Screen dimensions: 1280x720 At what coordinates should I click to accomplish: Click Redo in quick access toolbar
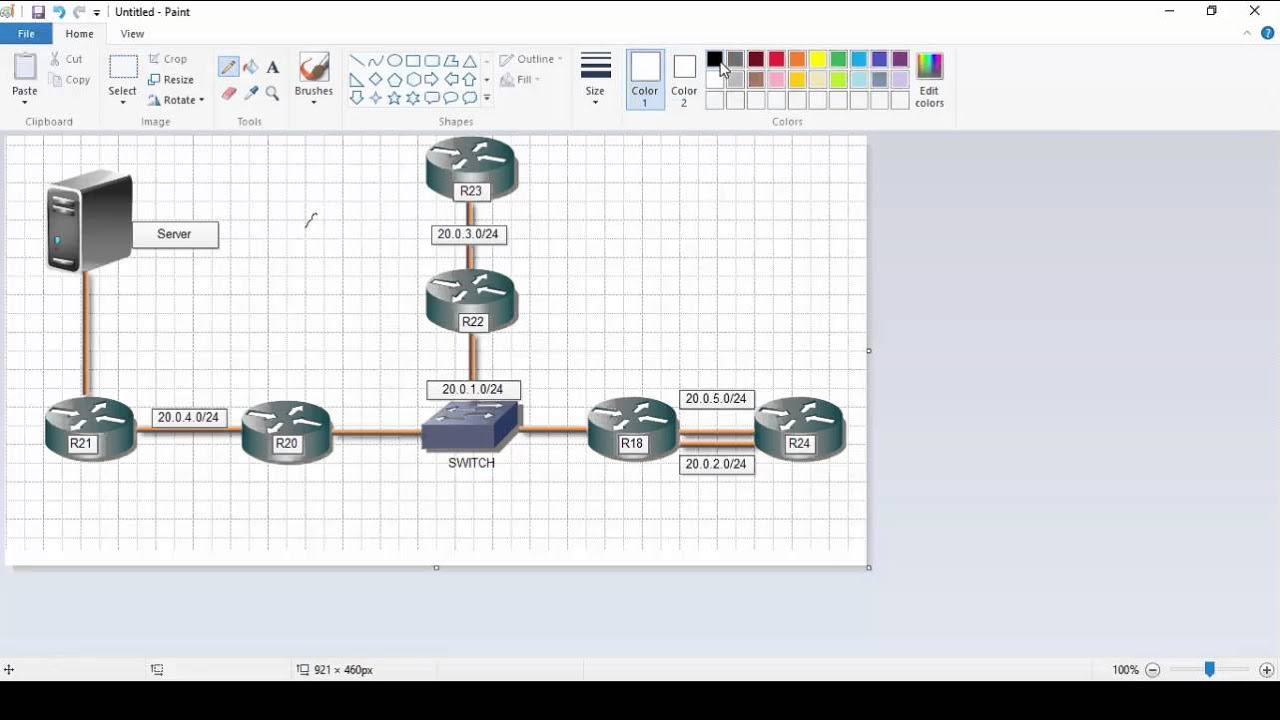point(79,12)
